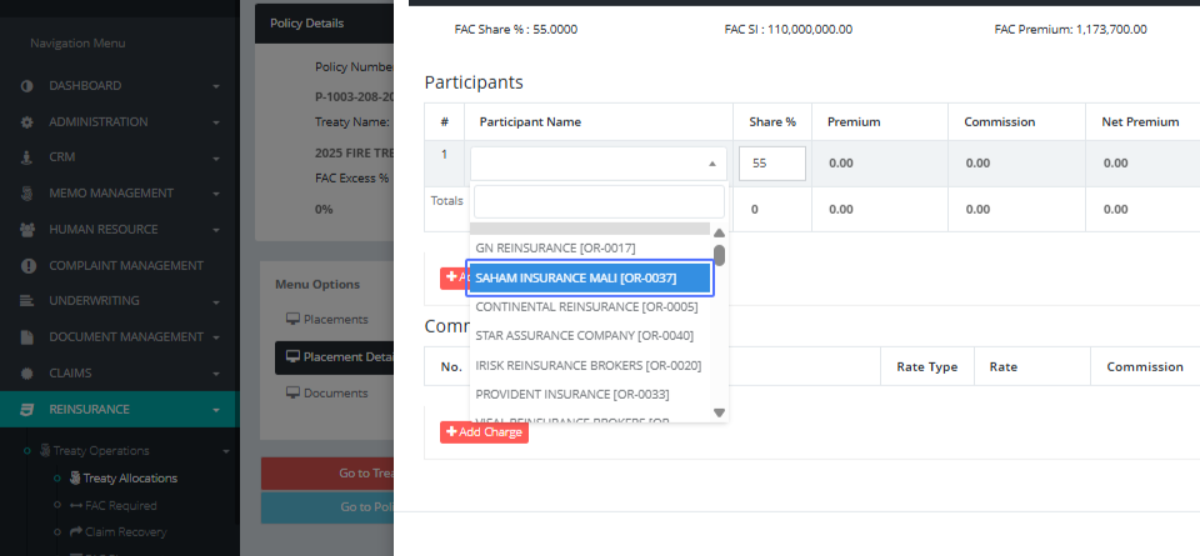Click the Administration gear icon
1200x556 pixels.
coord(27,122)
